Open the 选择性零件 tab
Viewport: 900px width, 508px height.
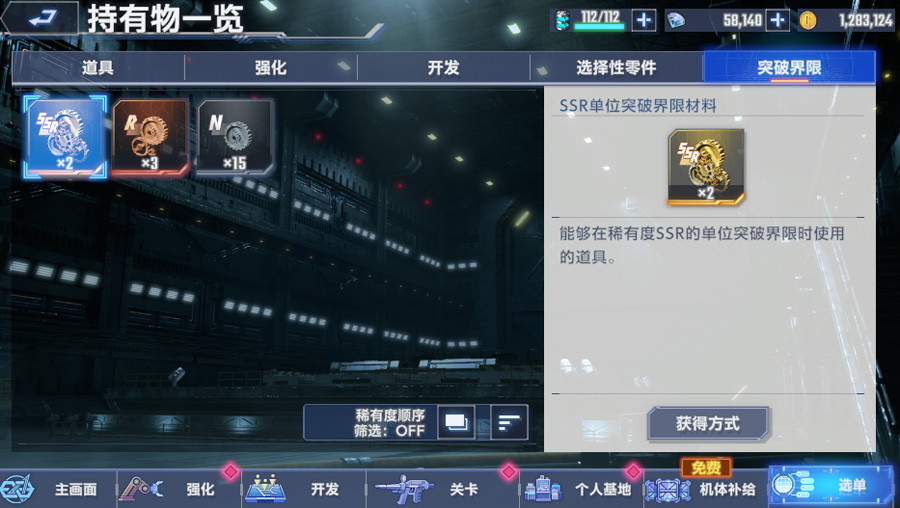(616, 68)
